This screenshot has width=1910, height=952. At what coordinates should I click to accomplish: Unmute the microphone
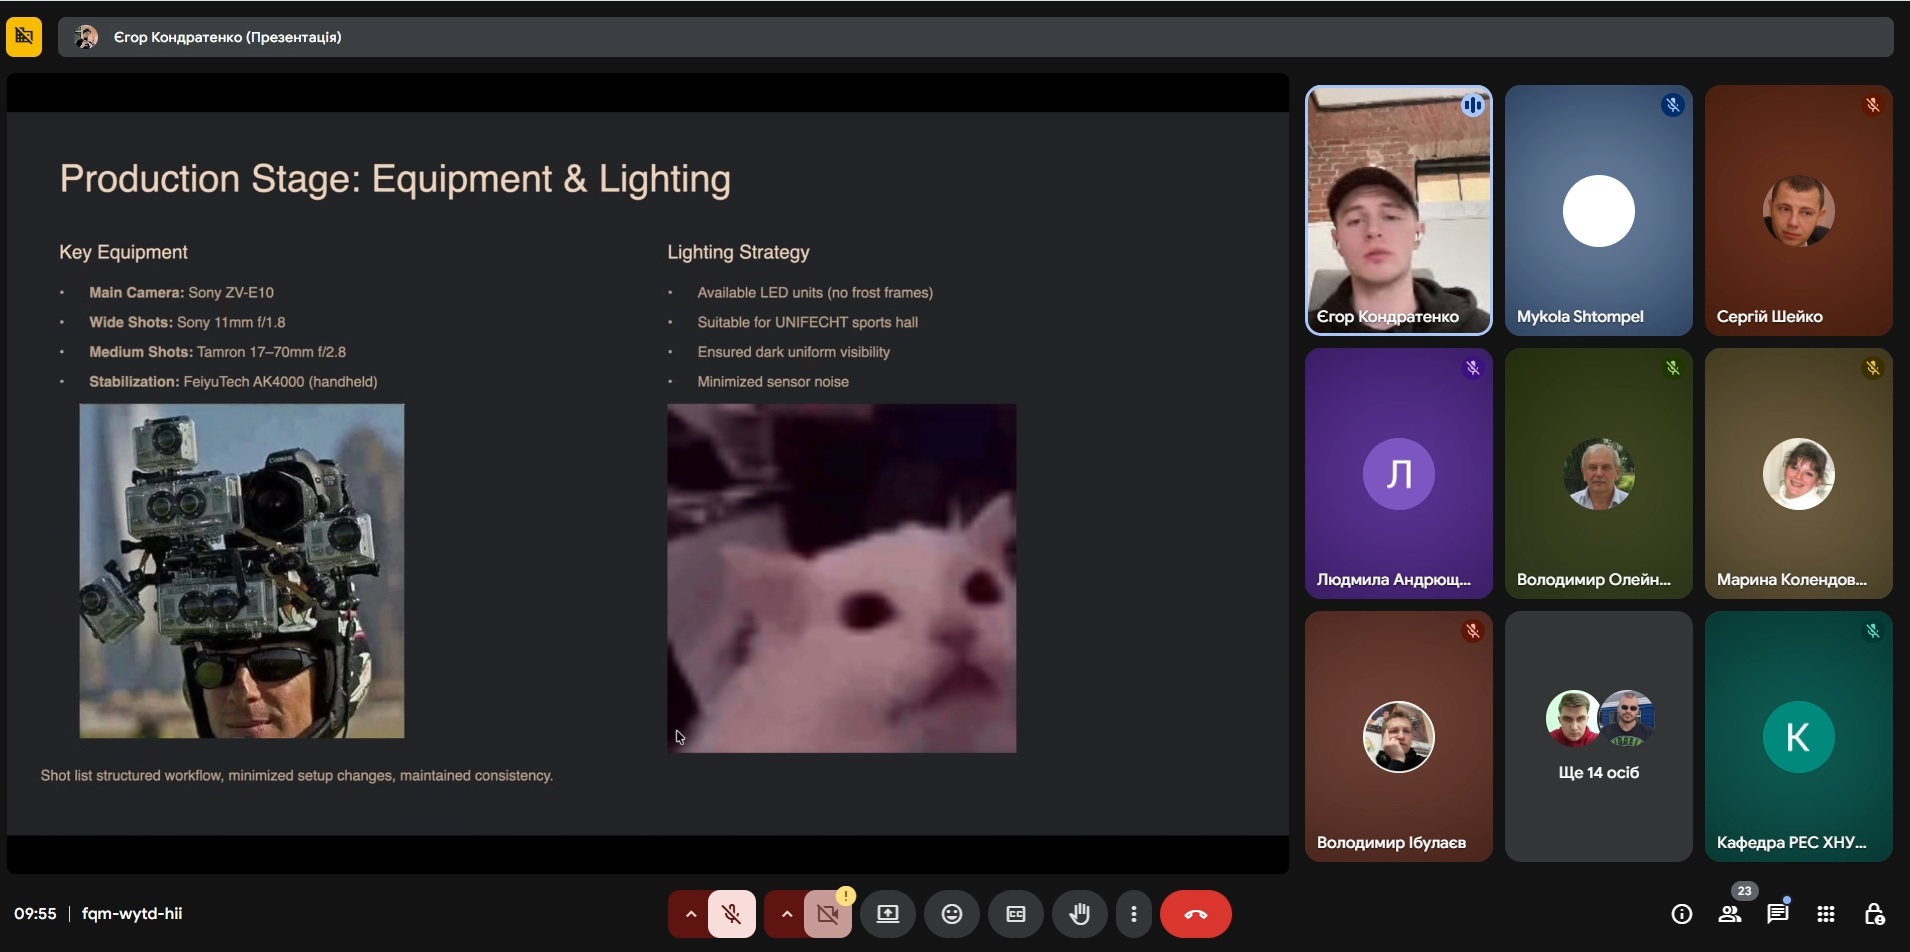pos(732,914)
